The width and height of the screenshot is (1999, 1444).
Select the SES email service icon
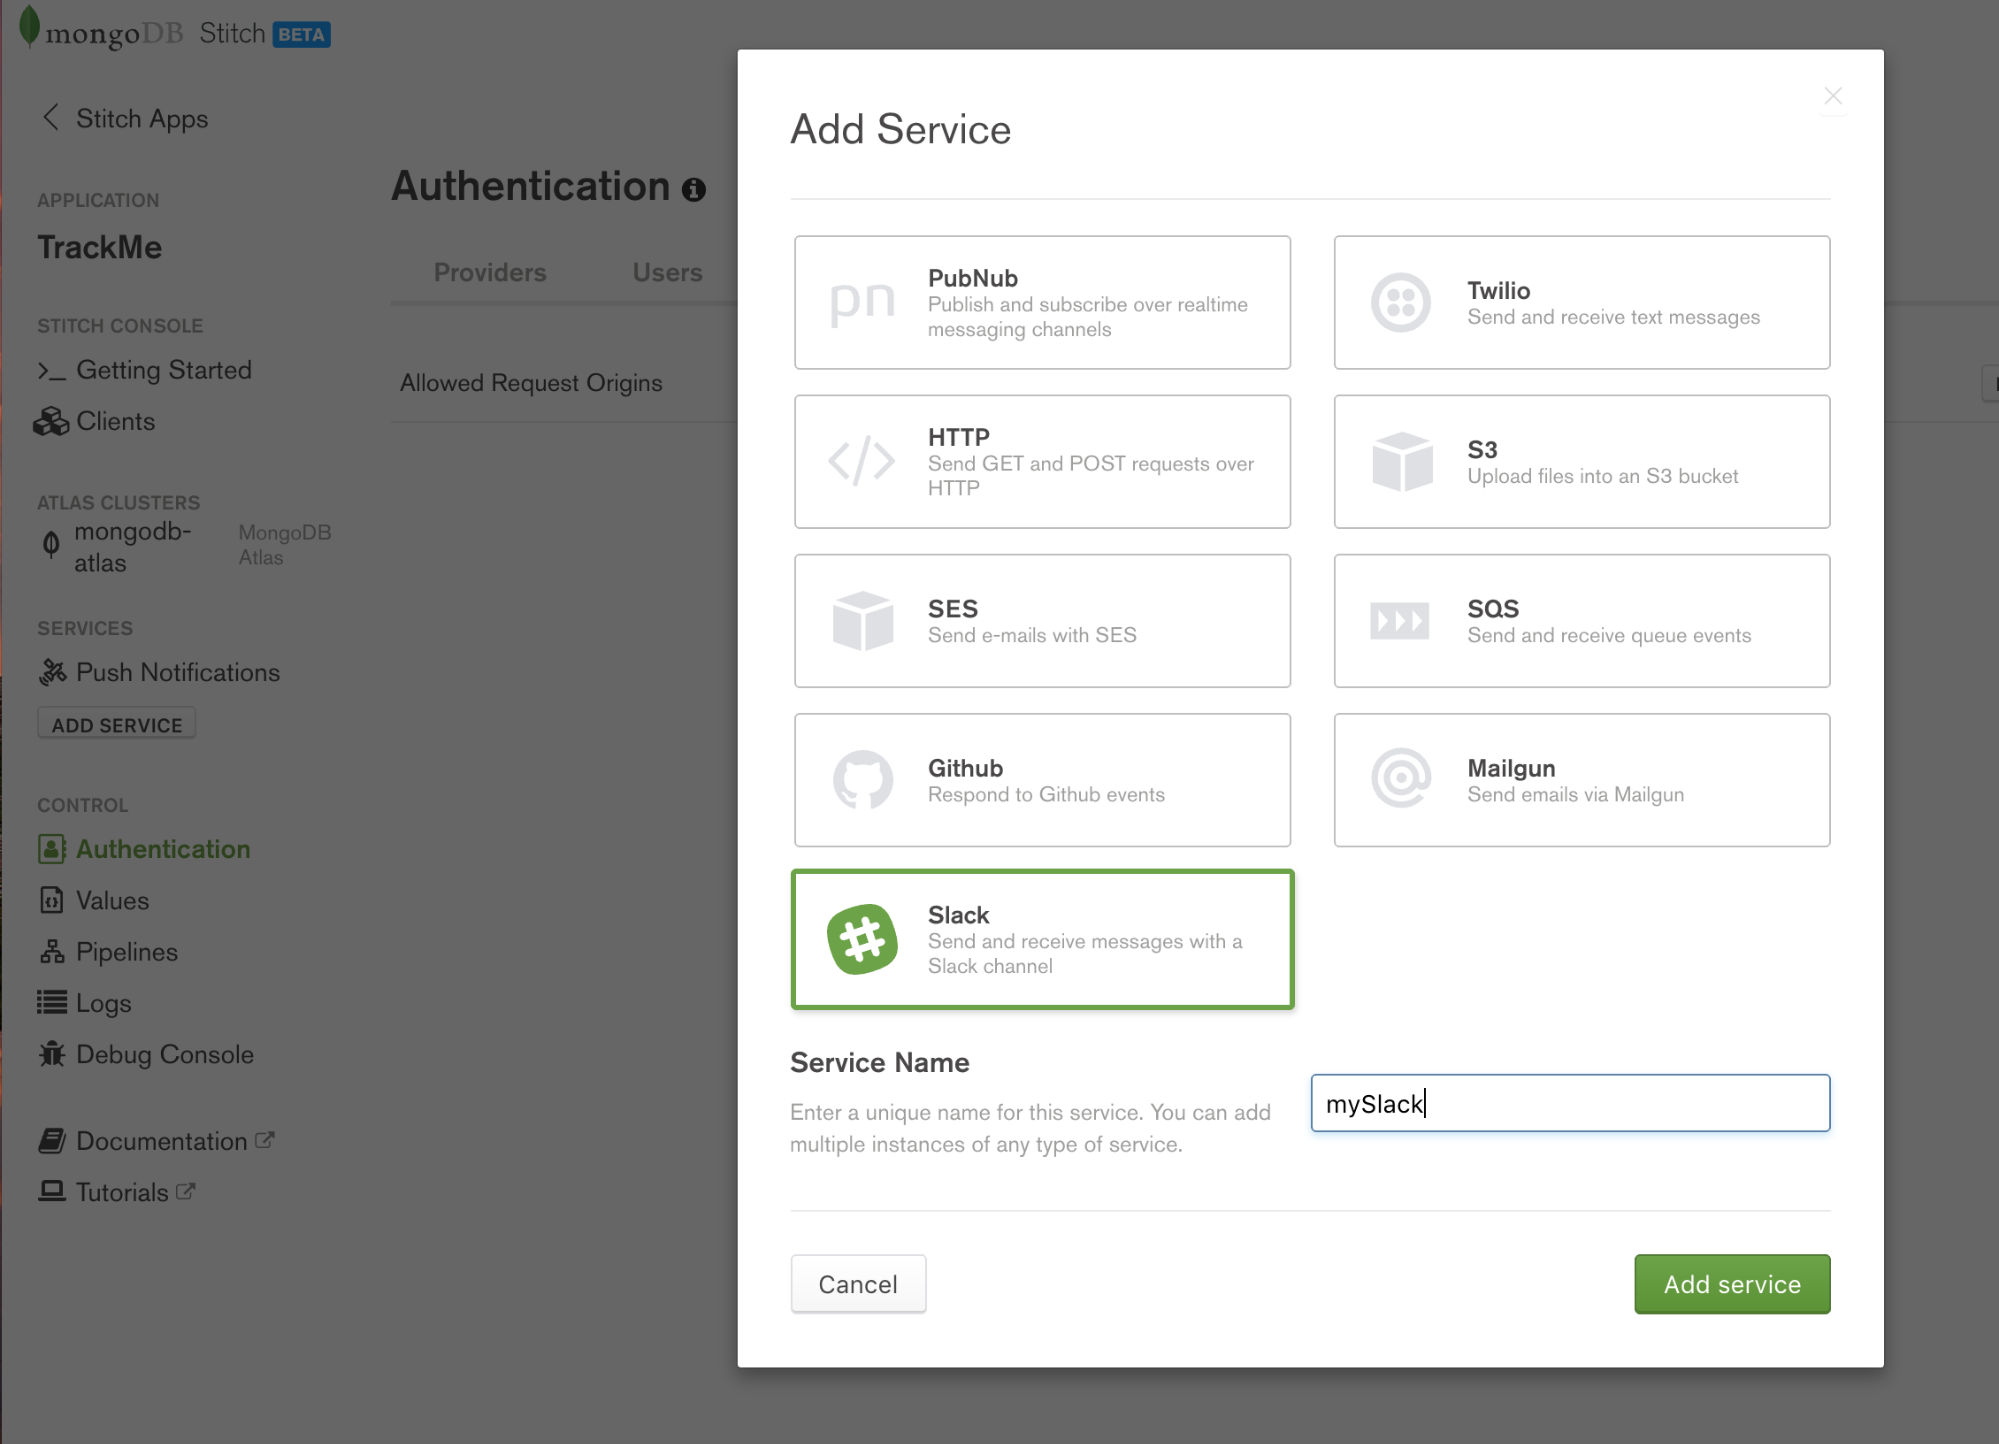point(860,620)
